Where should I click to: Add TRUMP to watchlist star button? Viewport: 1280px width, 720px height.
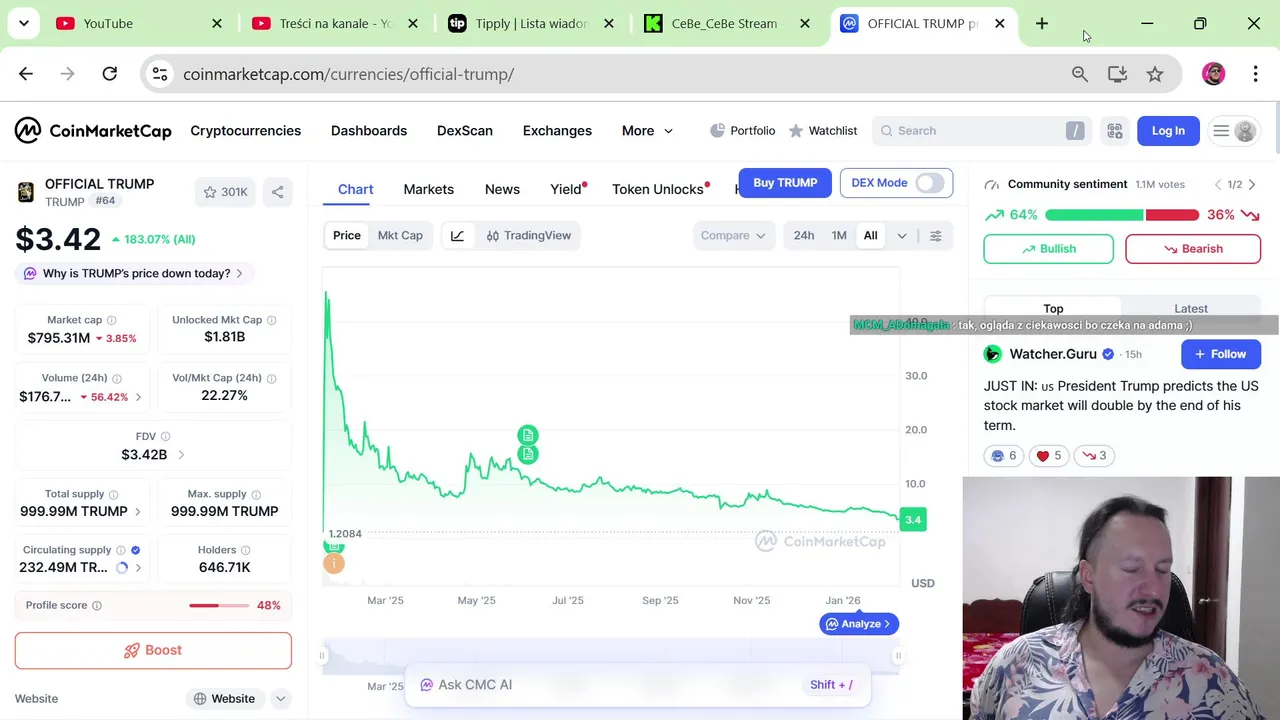225,192
